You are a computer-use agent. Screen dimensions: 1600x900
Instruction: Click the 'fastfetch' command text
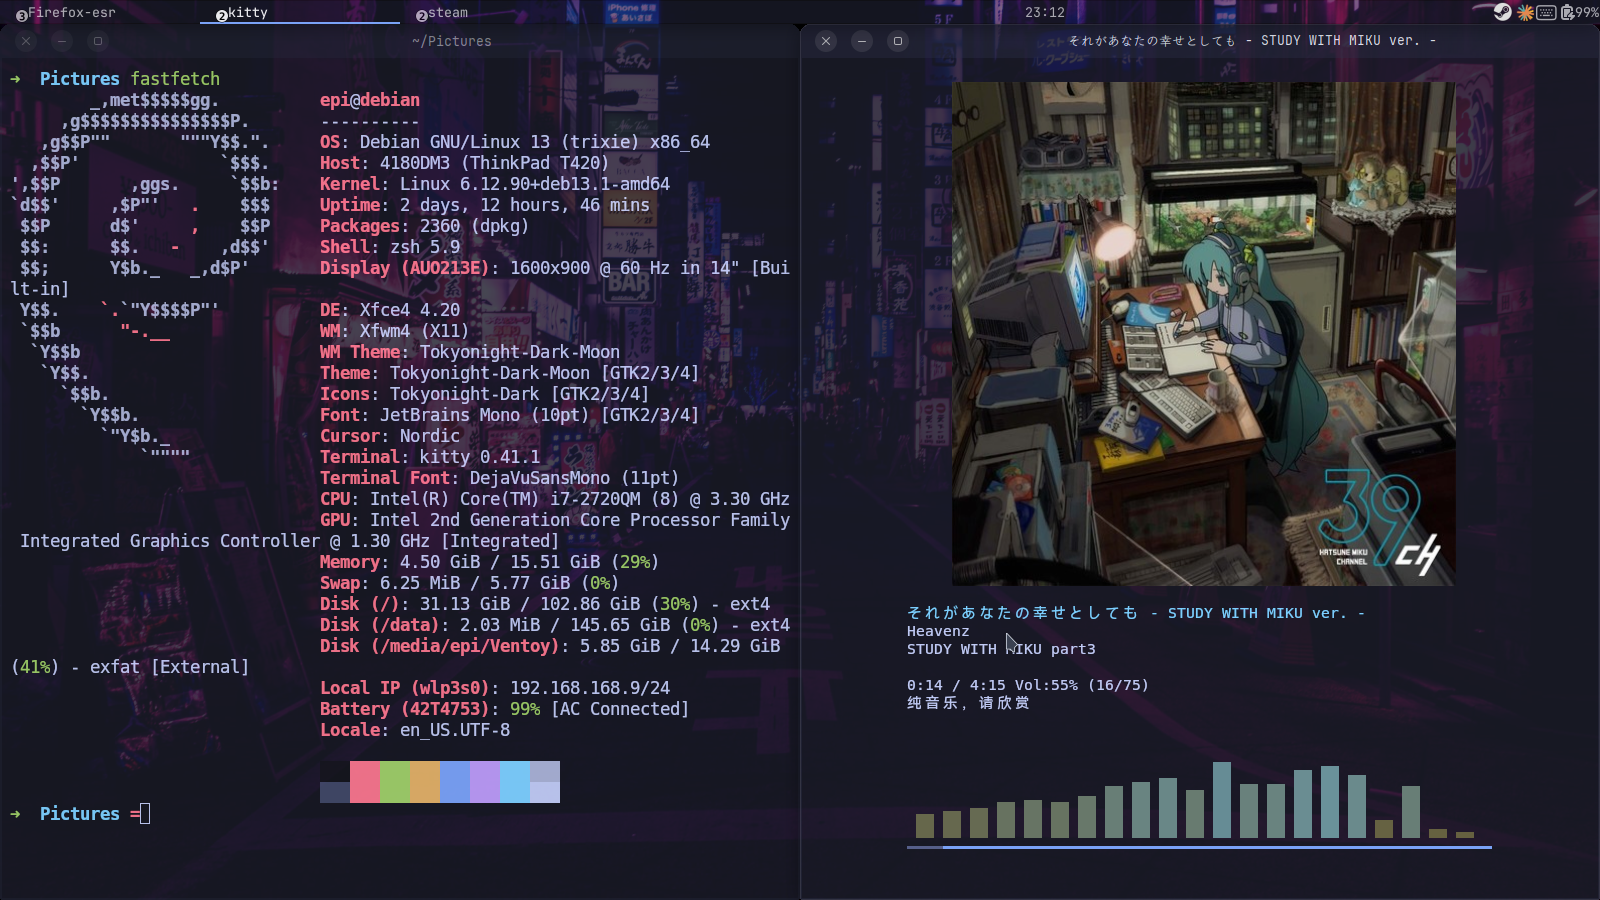[175, 79]
